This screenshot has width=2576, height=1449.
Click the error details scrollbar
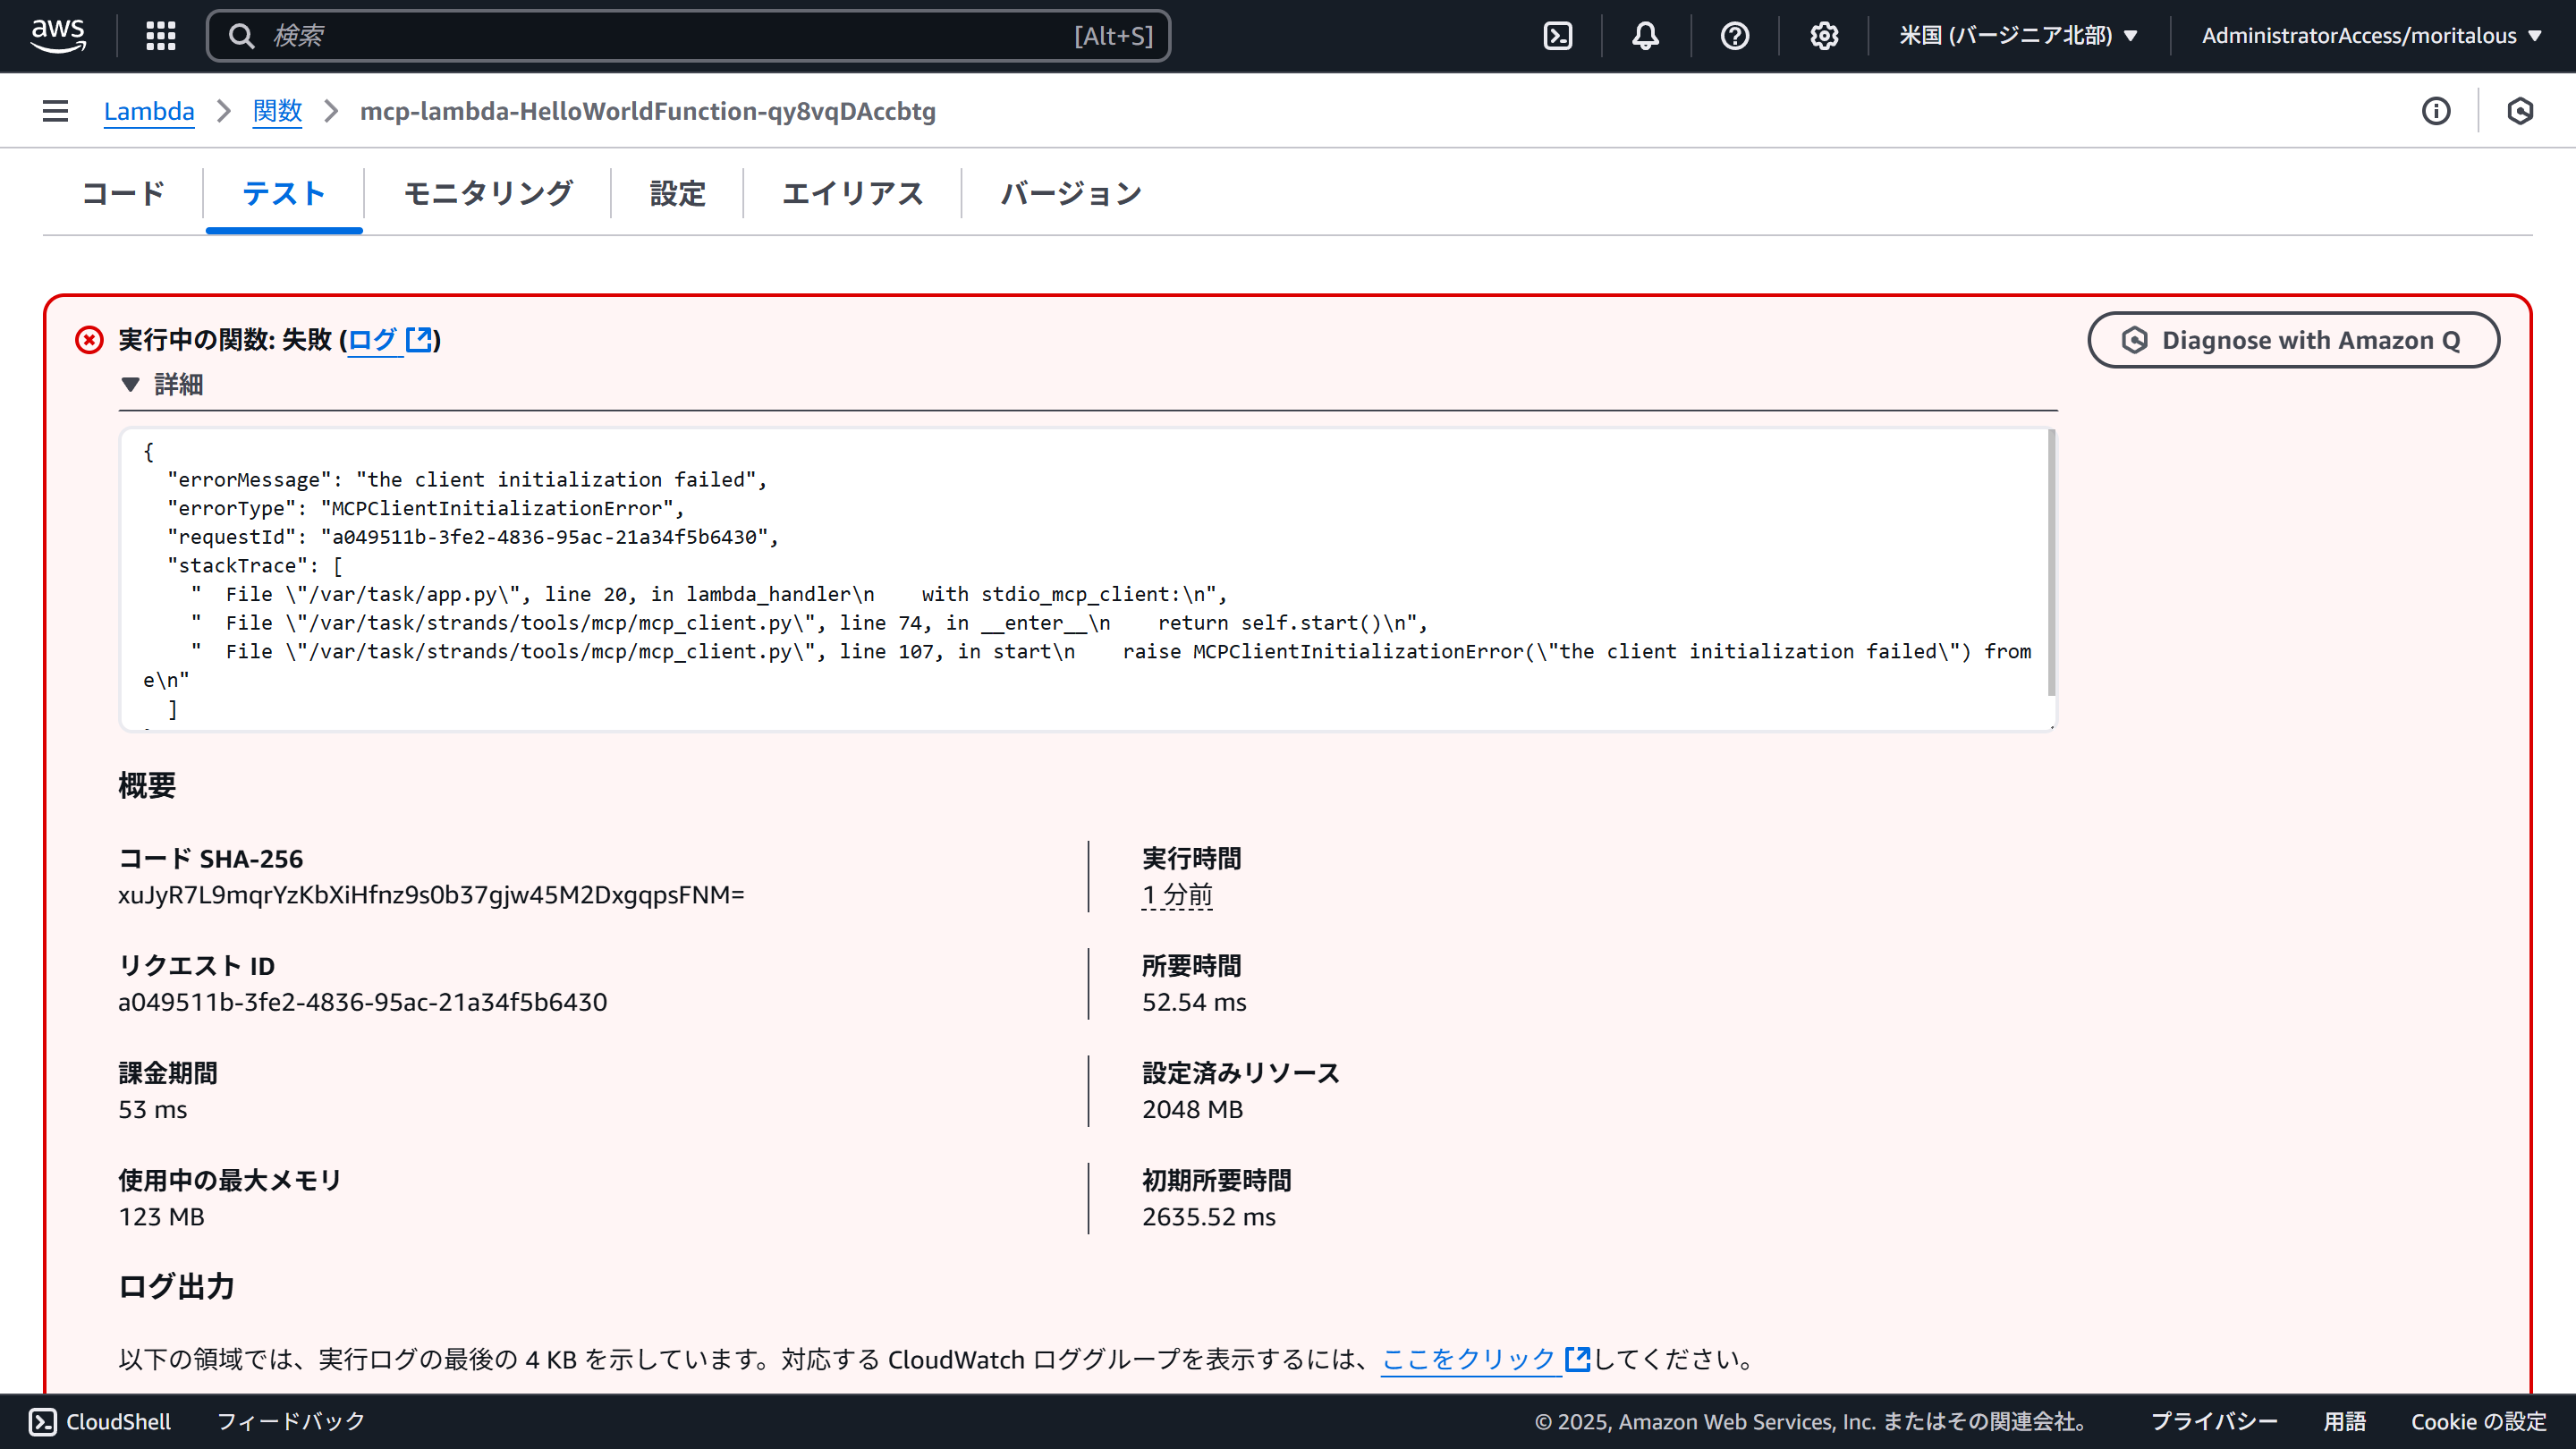click(2050, 562)
